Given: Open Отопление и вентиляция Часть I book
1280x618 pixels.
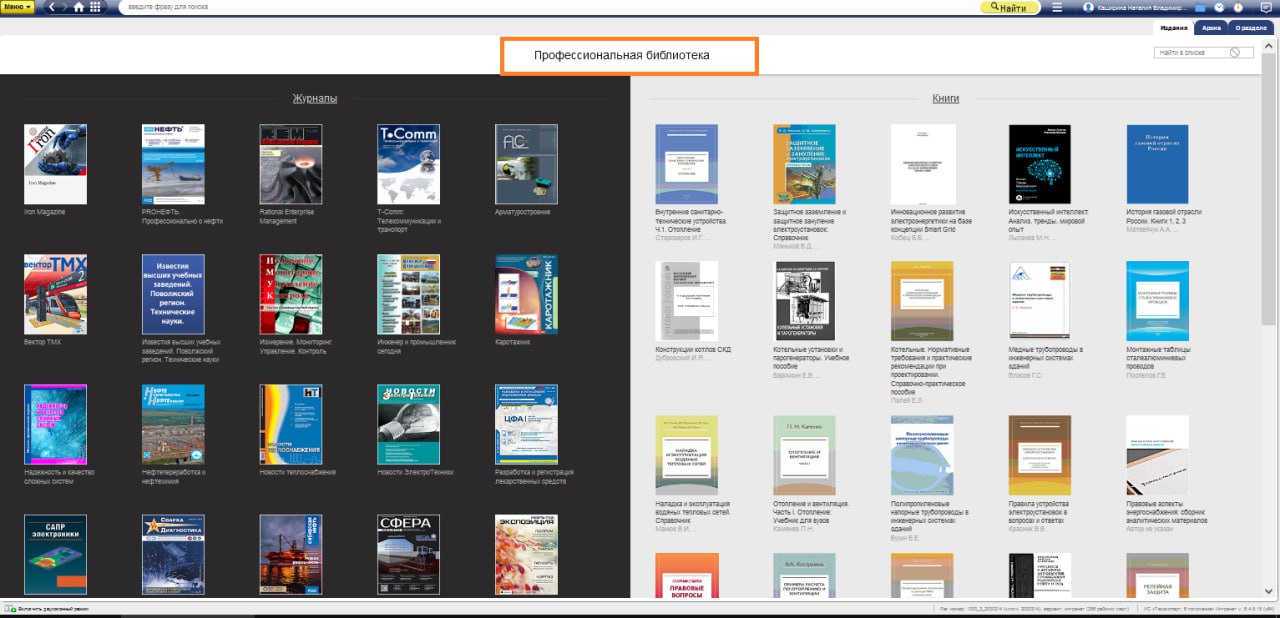Looking at the screenshot, I should pyautogui.click(x=804, y=455).
